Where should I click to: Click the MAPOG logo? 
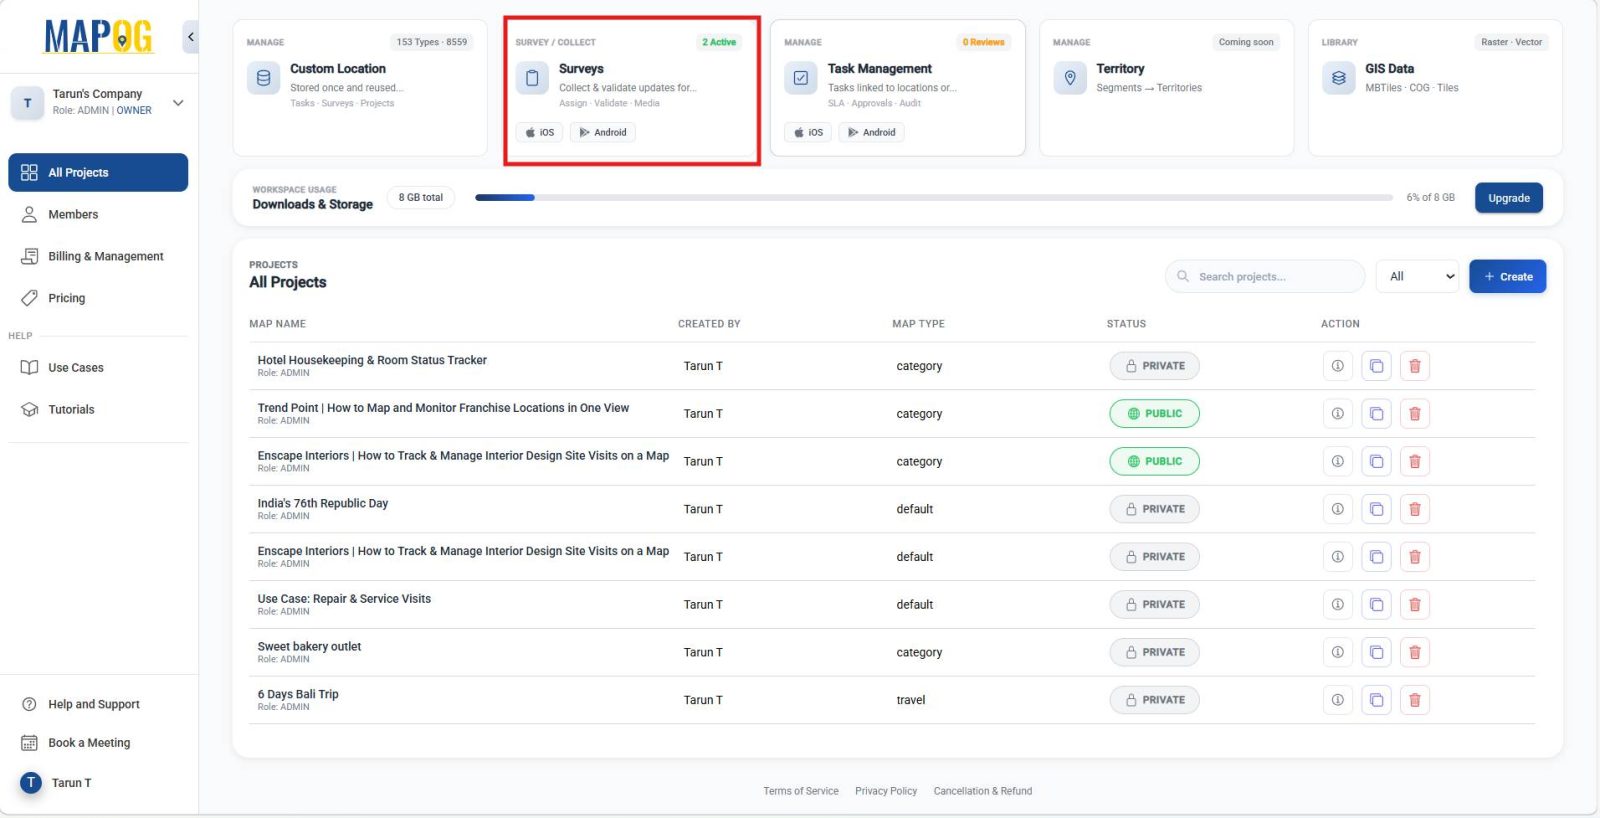[98, 37]
